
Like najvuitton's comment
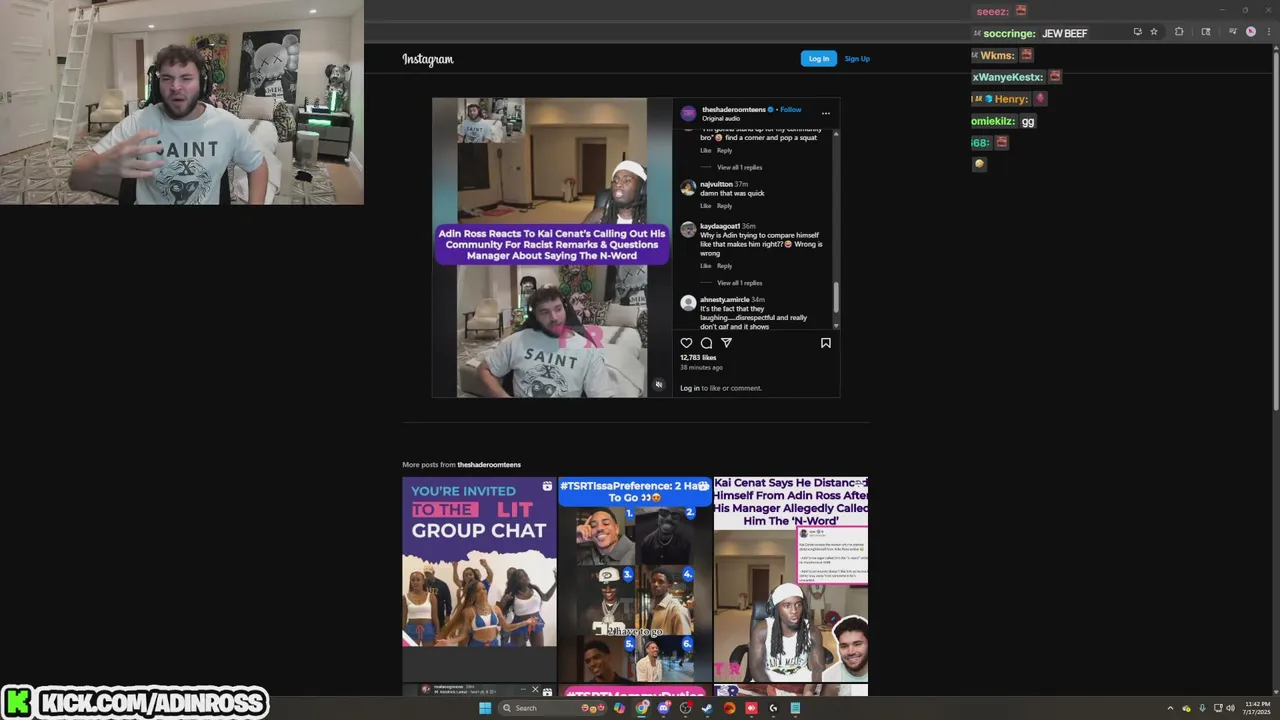click(x=705, y=206)
